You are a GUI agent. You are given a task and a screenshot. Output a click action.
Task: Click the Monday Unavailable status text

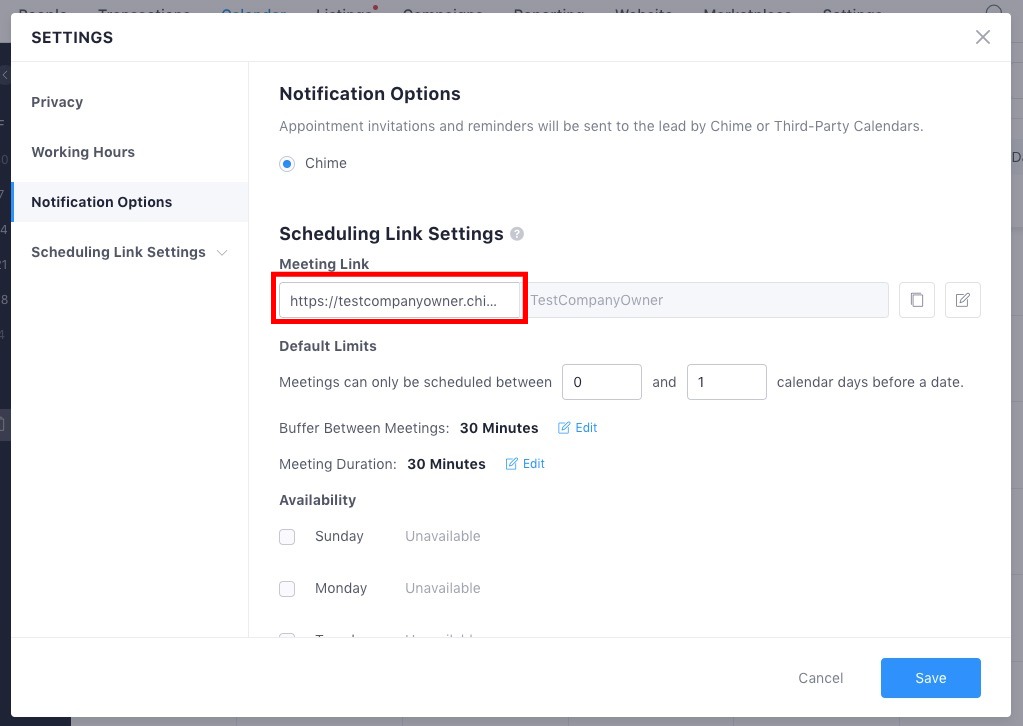click(443, 588)
